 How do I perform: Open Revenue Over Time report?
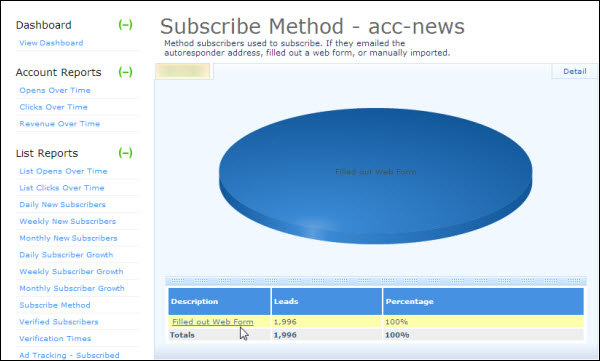click(60, 124)
